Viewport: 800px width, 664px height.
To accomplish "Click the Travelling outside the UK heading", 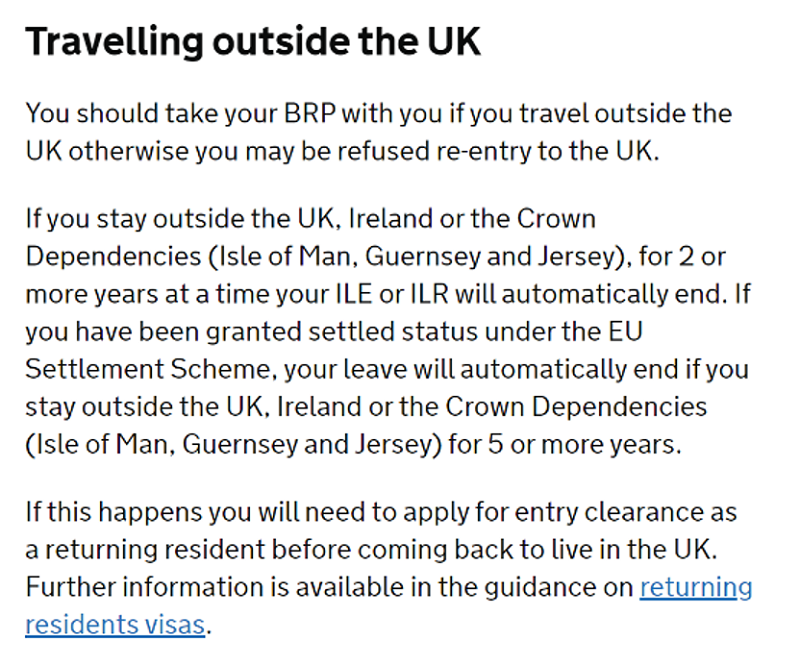I will (x=253, y=42).
